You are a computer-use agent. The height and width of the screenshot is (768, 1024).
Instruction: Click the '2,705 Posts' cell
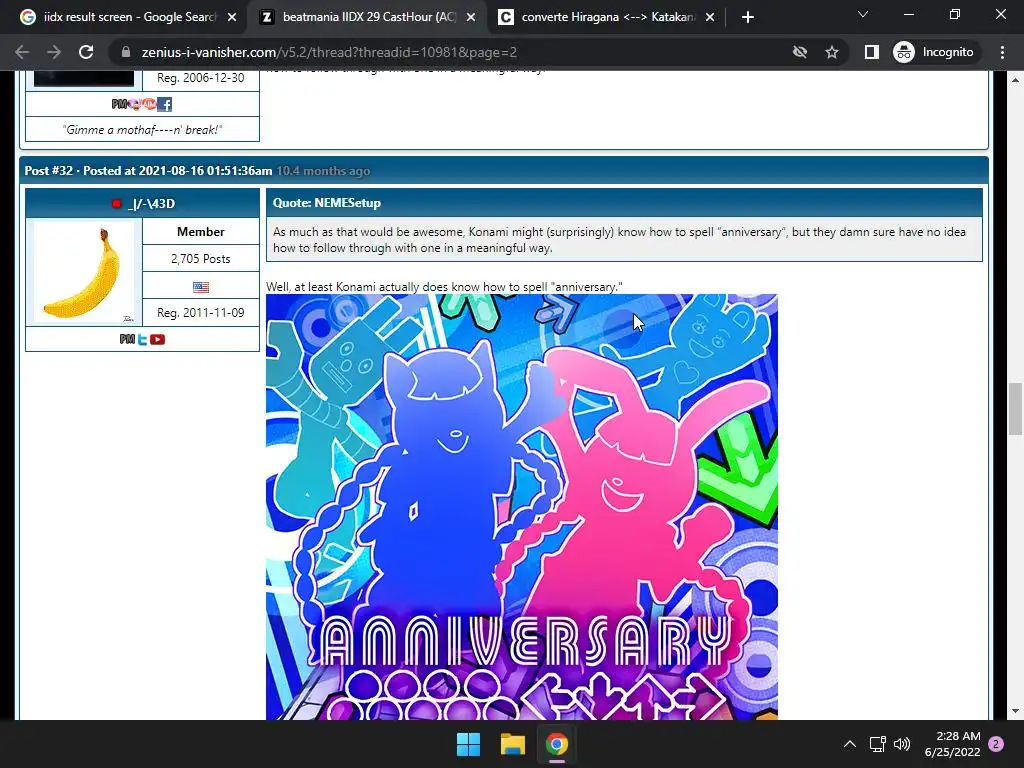click(200, 259)
